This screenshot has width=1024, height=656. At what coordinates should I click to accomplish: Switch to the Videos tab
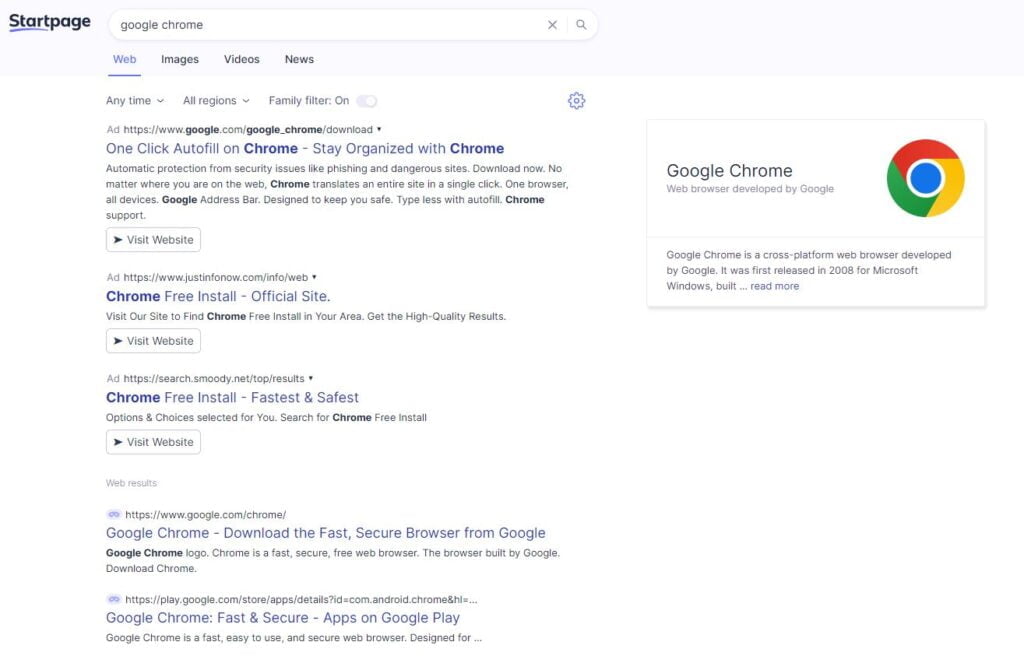242,59
